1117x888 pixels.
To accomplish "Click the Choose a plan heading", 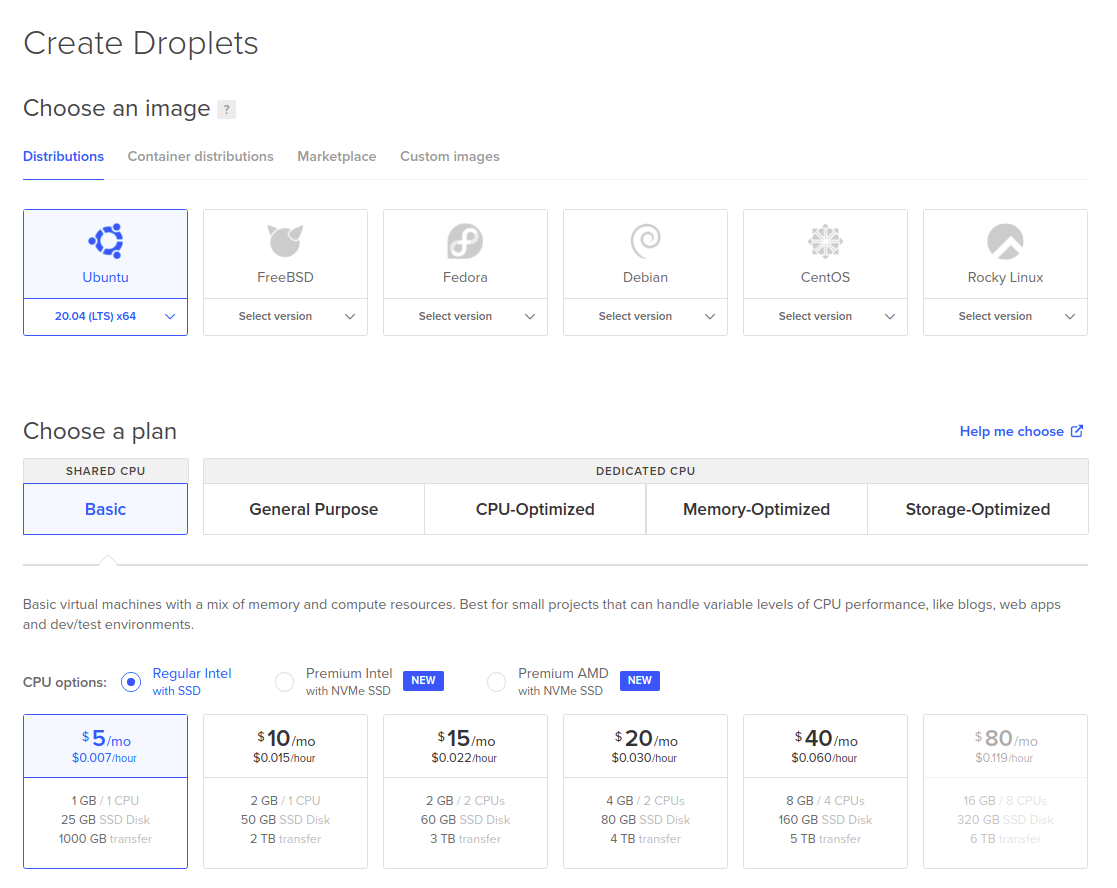I will 100,431.
